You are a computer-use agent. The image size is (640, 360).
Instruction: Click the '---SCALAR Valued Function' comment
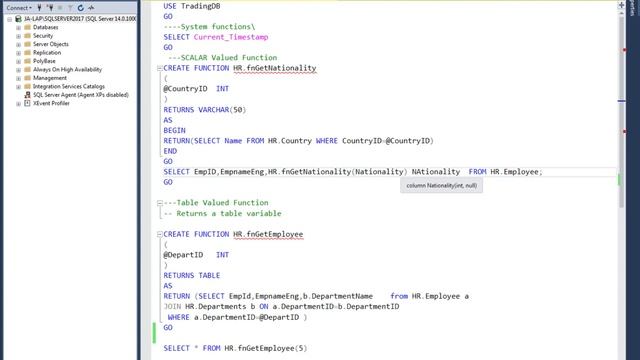click(x=222, y=58)
